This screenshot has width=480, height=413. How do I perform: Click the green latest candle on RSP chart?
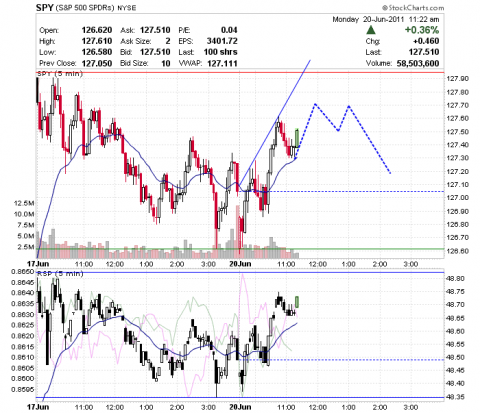coord(297,302)
